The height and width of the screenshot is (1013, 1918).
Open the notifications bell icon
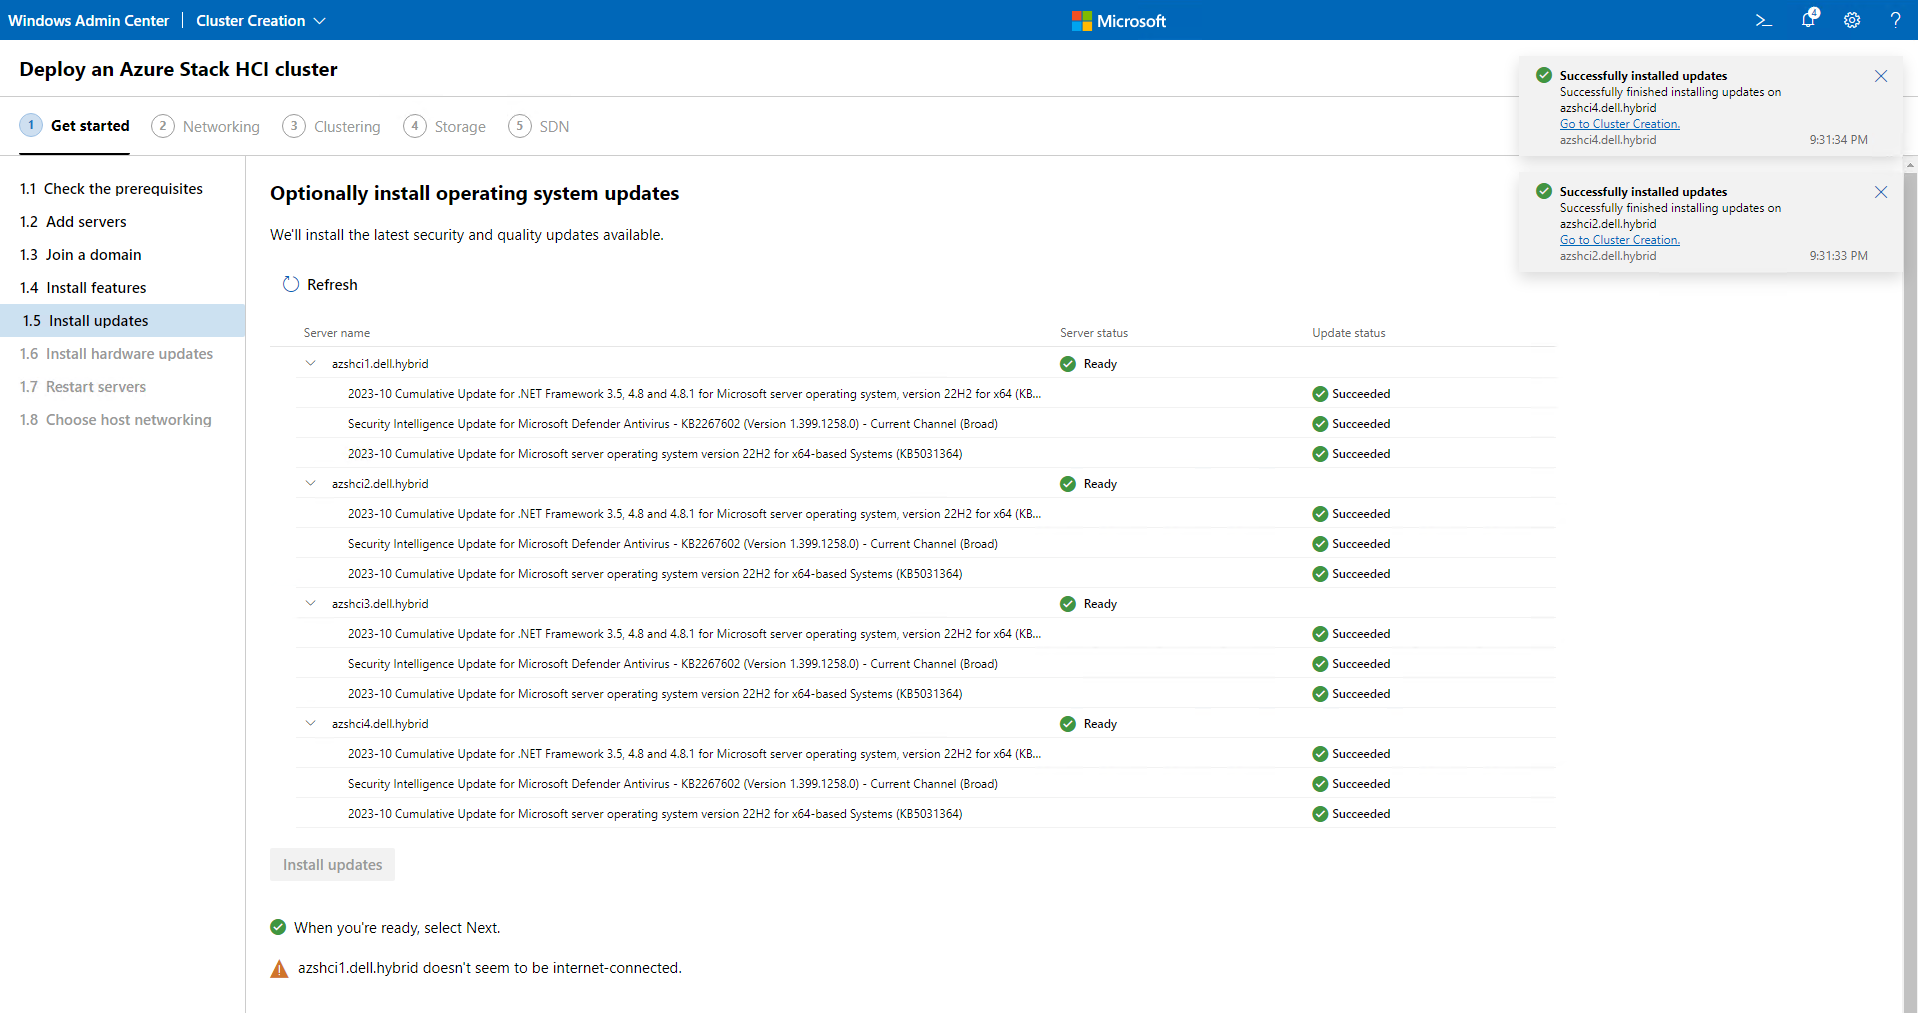pyautogui.click(x=1808, y=20)
